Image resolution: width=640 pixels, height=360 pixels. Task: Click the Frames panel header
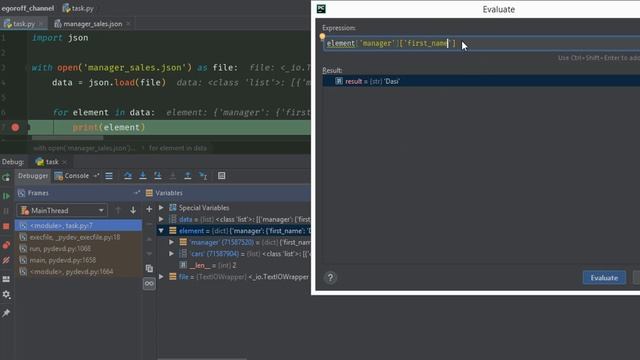point(78,193)
